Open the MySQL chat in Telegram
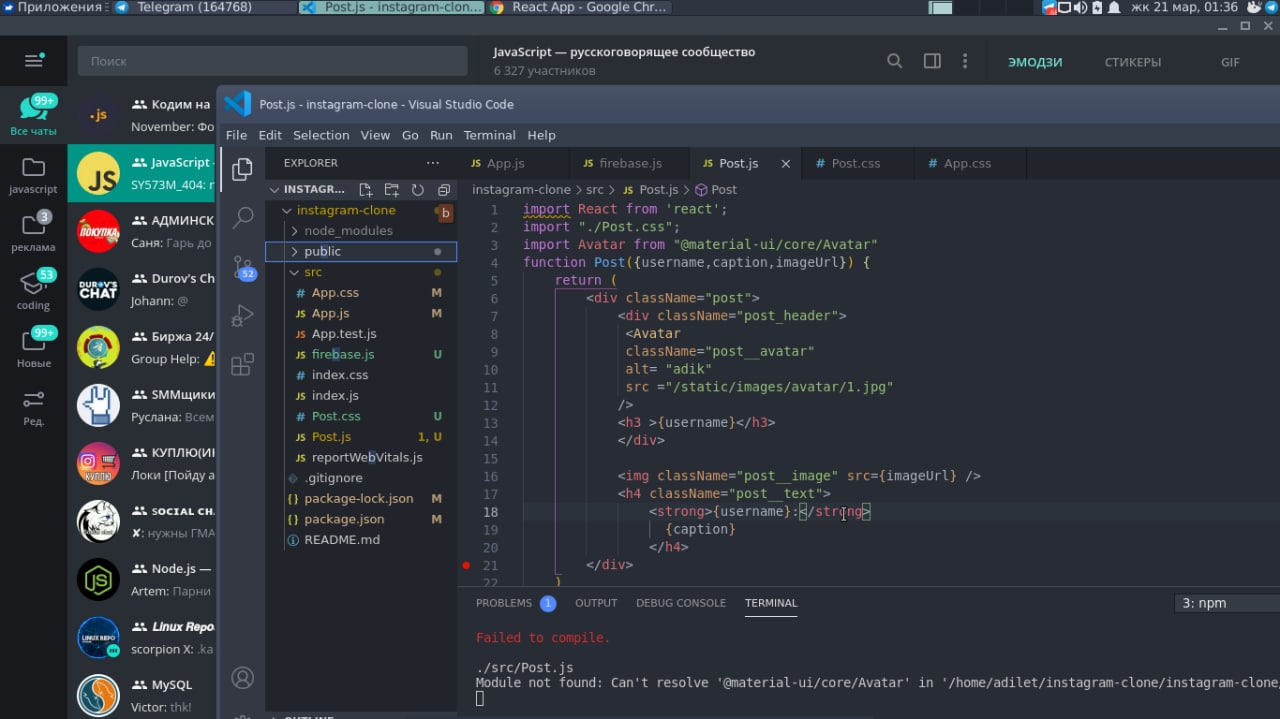This screenshot has width=1280, height=719. (142, 696)
